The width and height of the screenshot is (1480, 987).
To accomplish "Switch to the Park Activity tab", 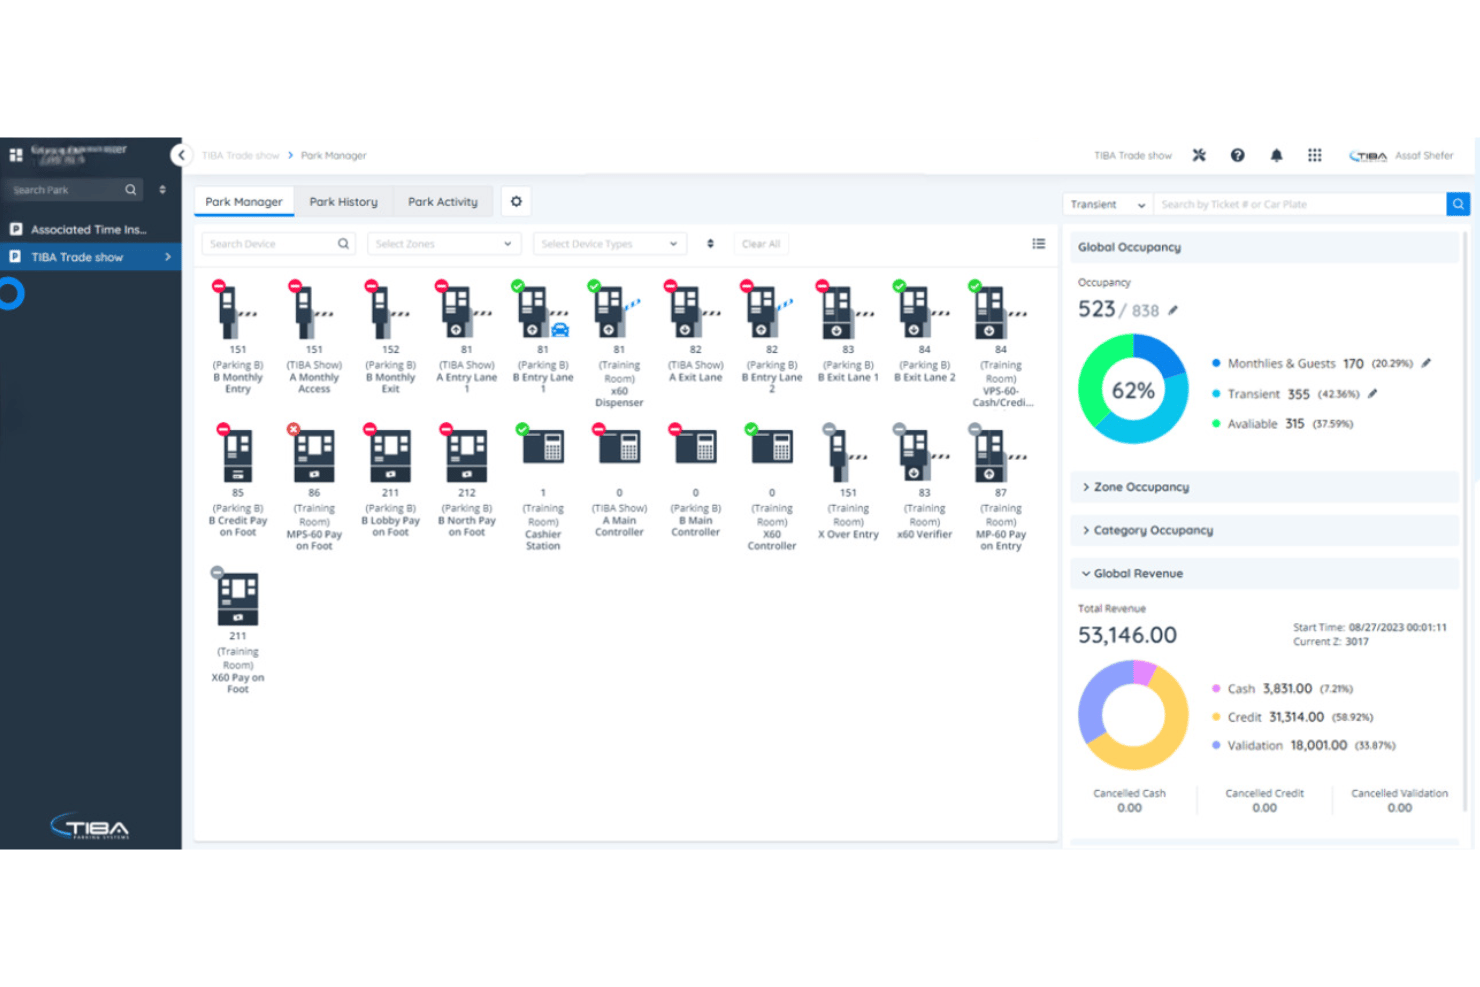I will tap(443, 202).
